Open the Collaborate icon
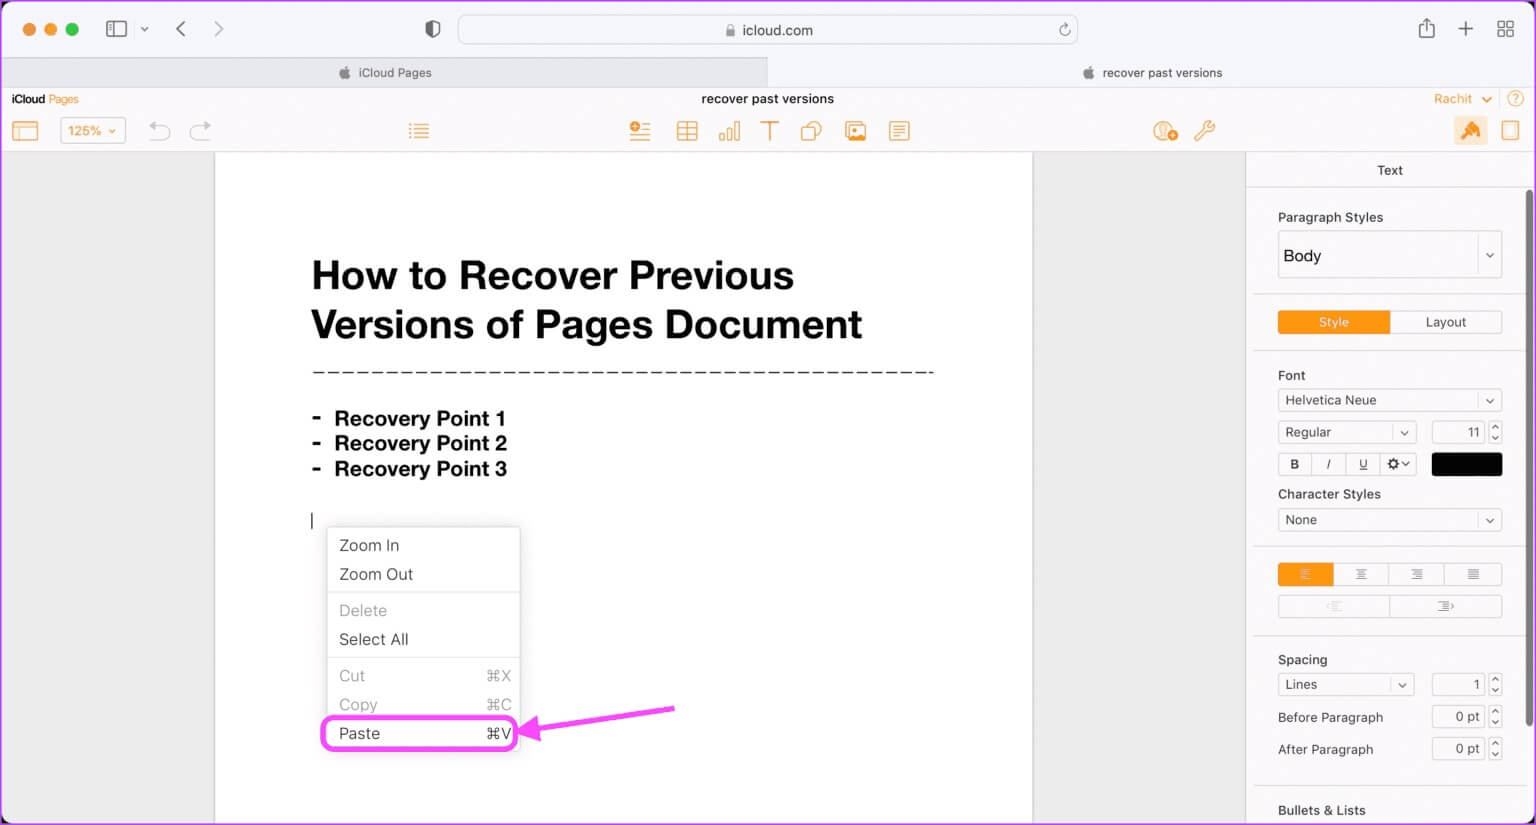Viewport: 1536px width, 825px height. (x=1165, y=131)
